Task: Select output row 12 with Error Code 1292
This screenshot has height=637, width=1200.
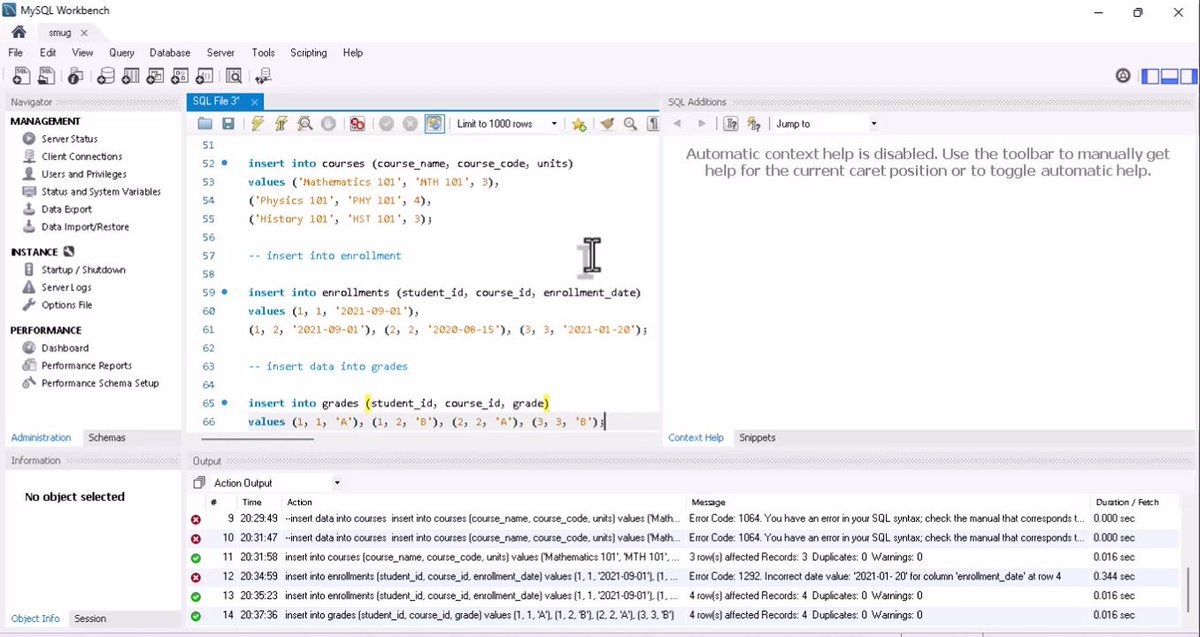Action: click(x=685, y=577)
